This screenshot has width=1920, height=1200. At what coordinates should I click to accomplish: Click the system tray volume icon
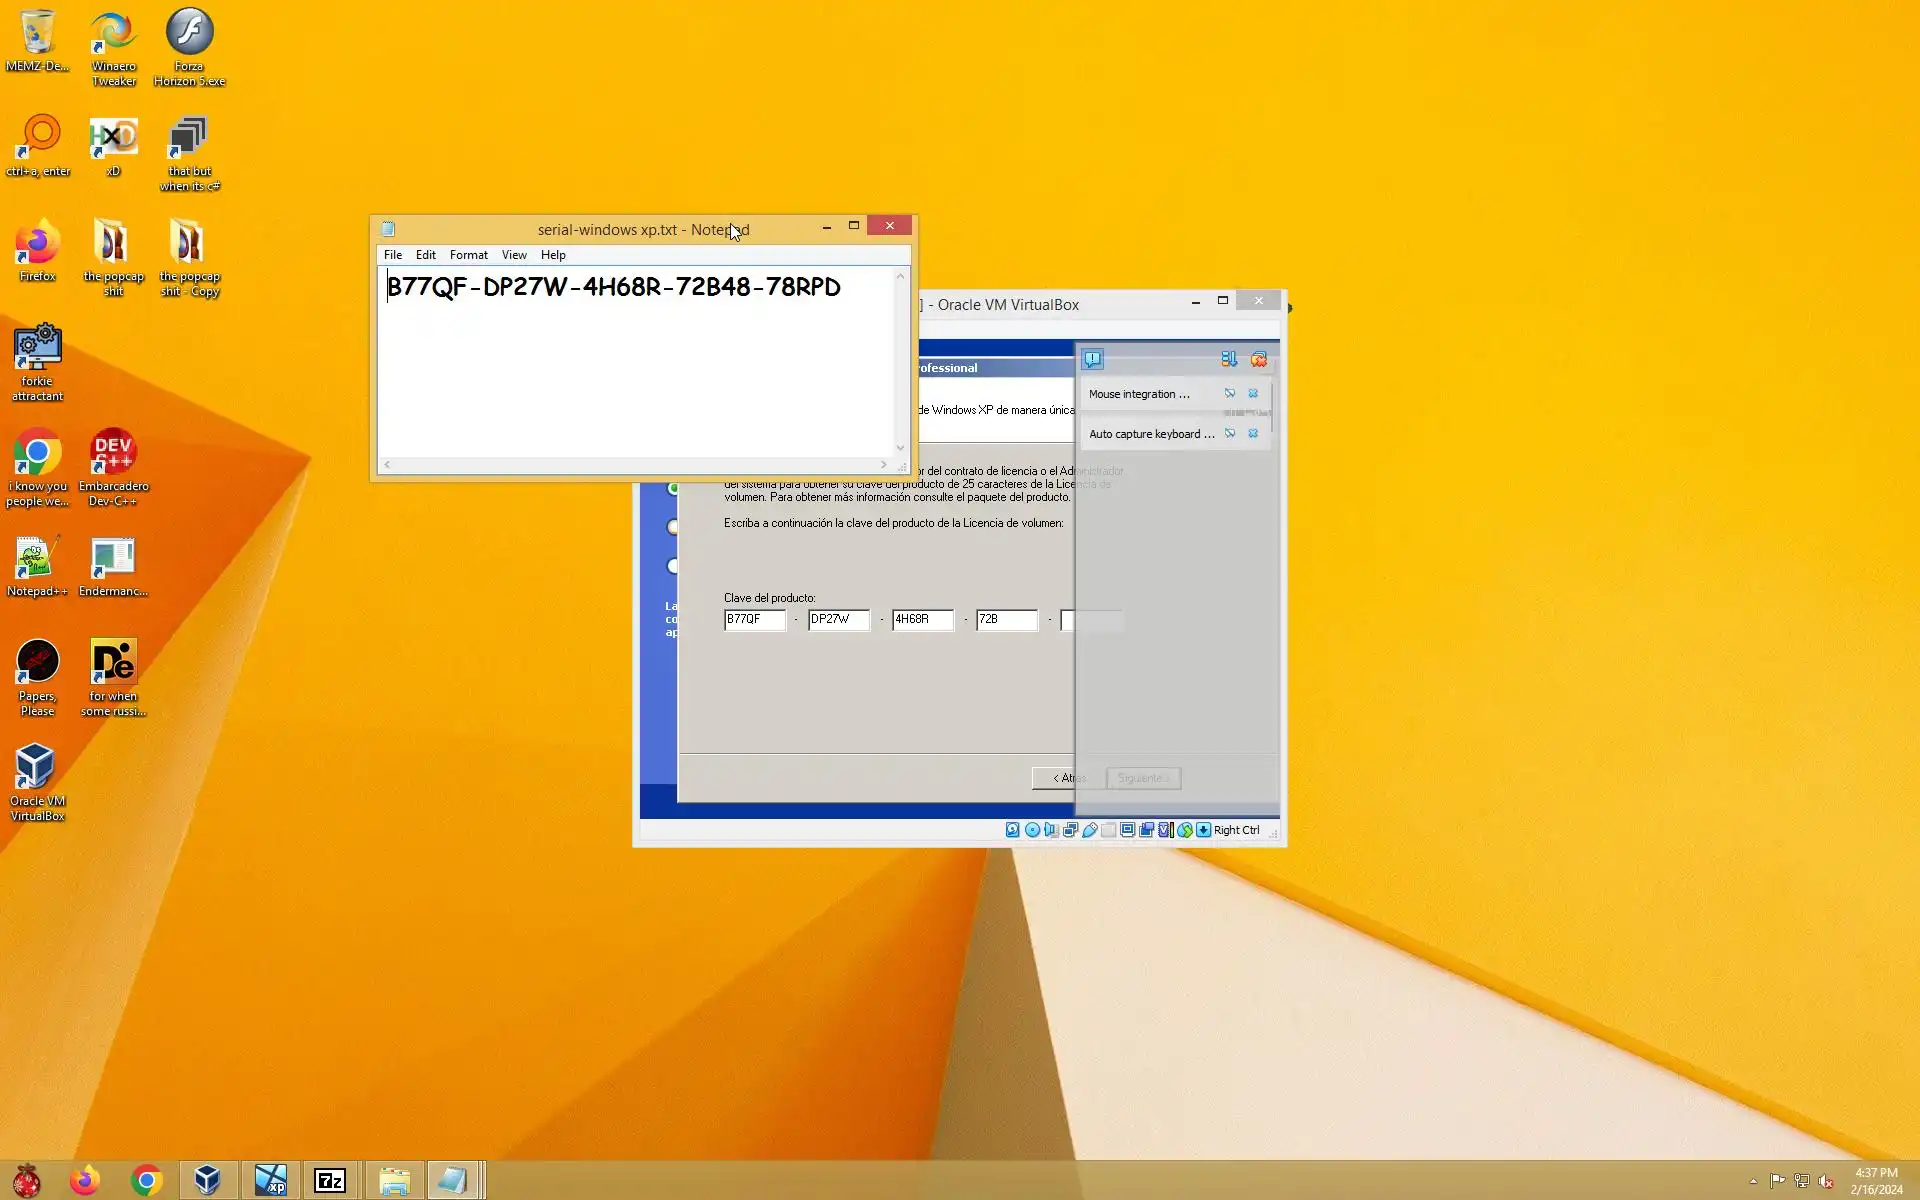[x=1826, y=1181]
